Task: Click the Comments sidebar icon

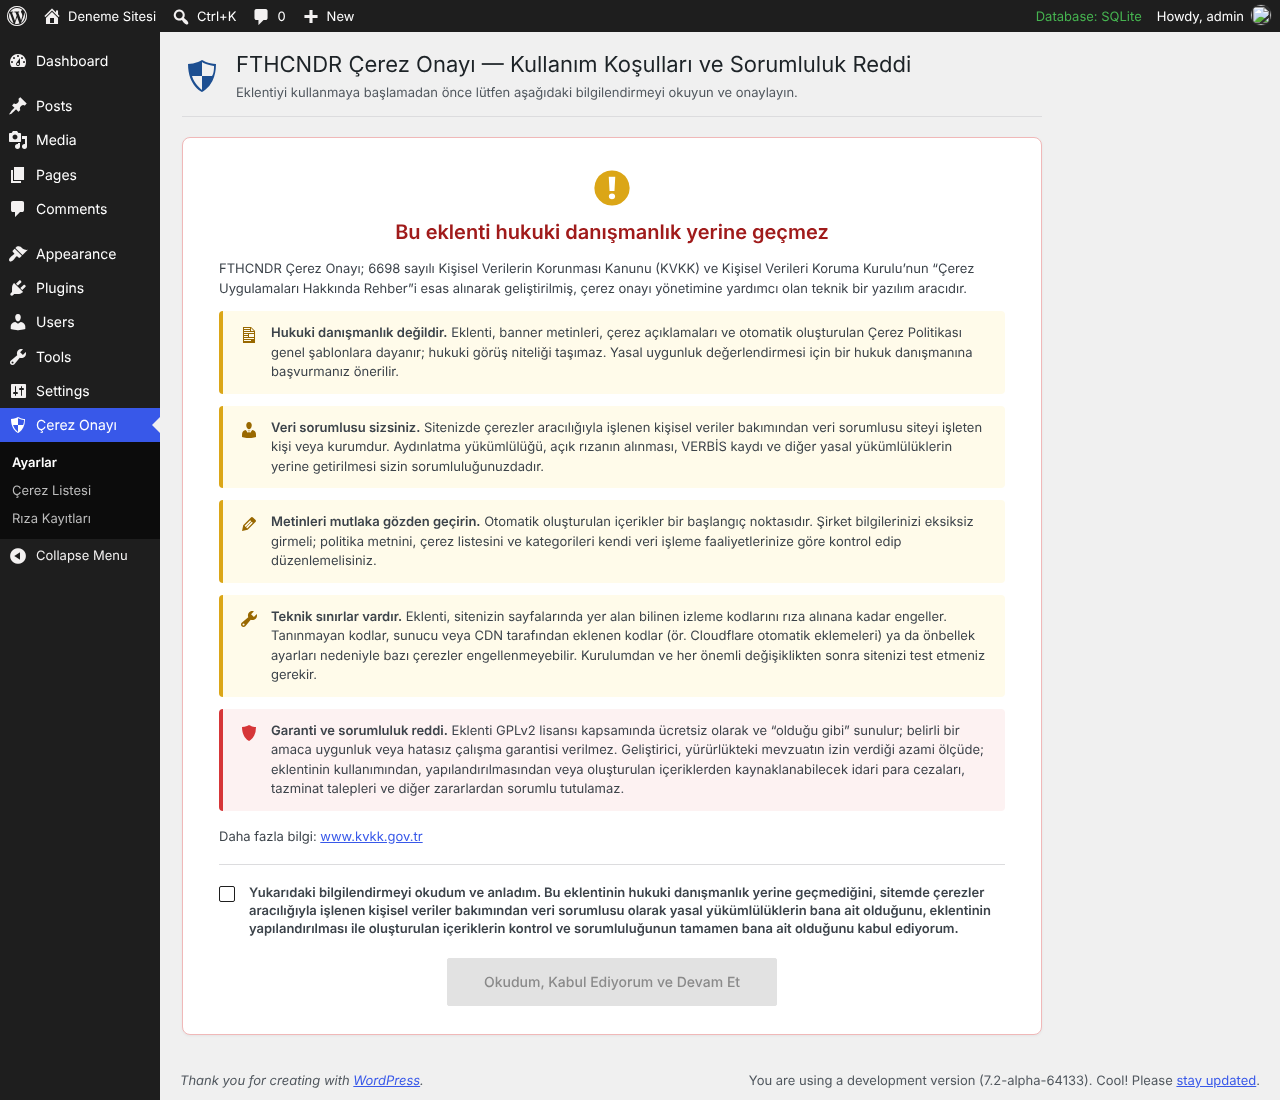Action: click(18, 209)
